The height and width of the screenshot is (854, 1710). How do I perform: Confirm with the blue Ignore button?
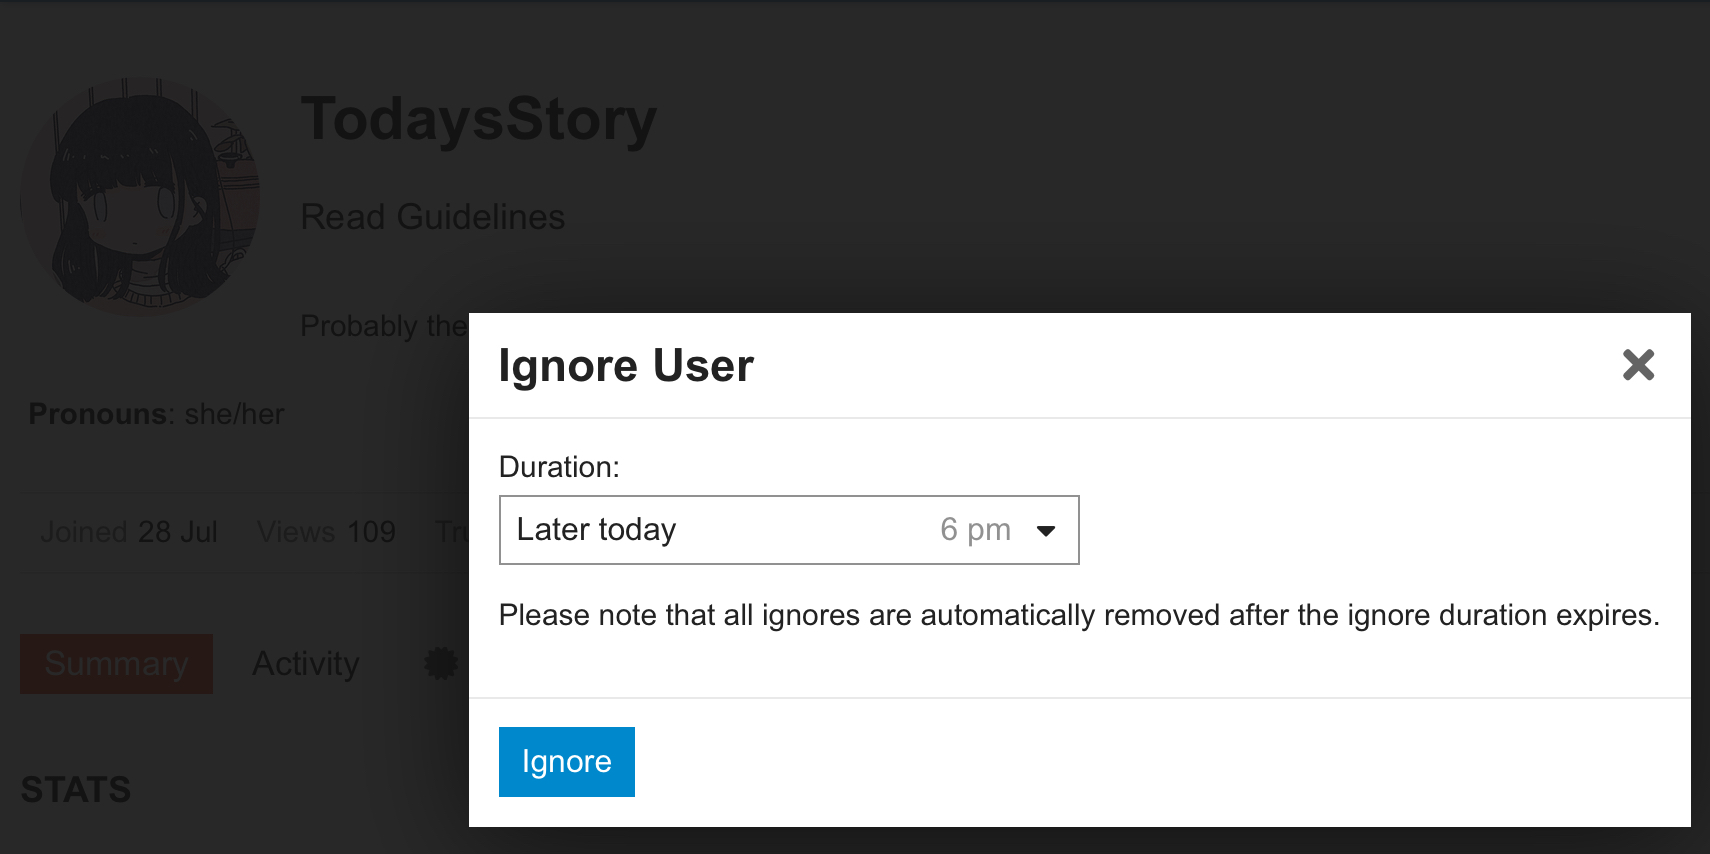pos(567,762)
